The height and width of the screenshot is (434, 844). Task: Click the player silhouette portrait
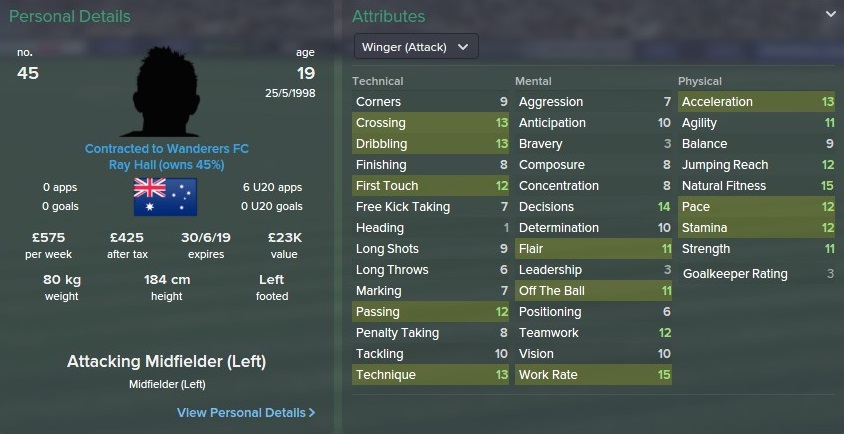(166, 91)
